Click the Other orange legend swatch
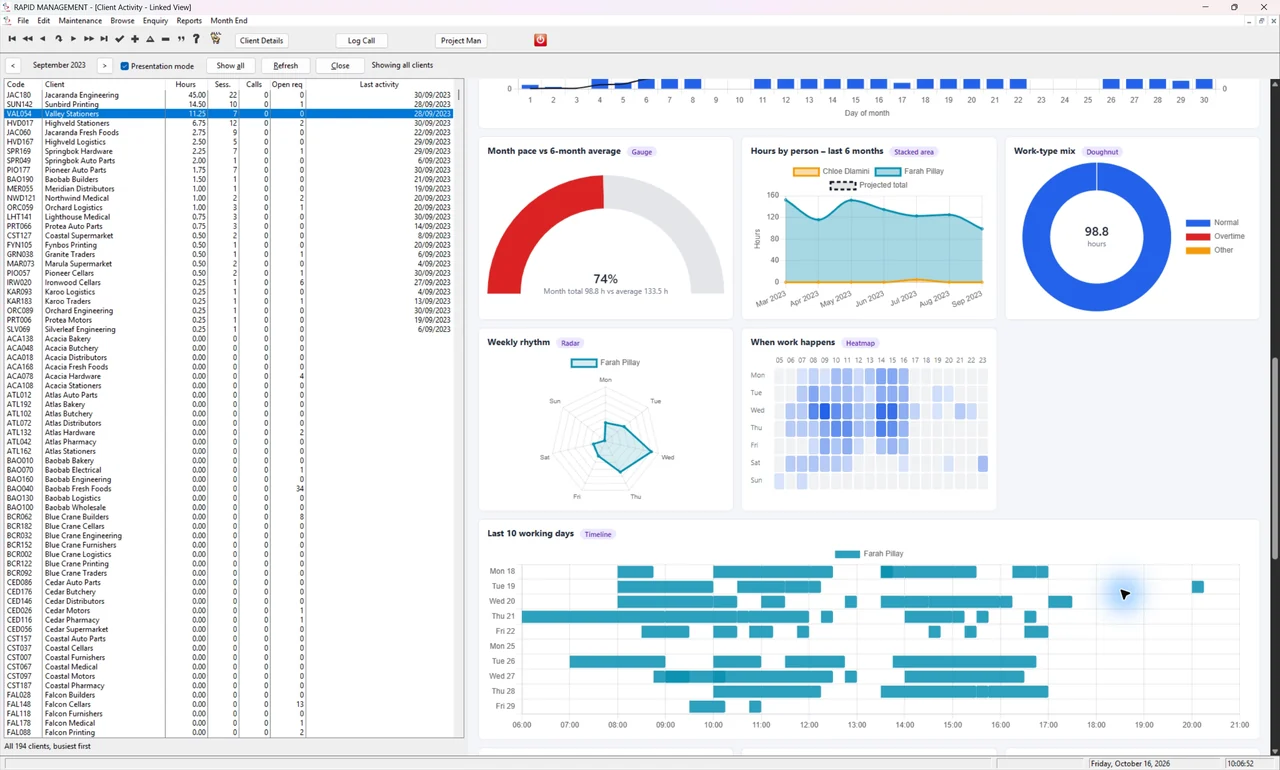Viewport: 1280px width, 770px height. tap(1197, 250)
